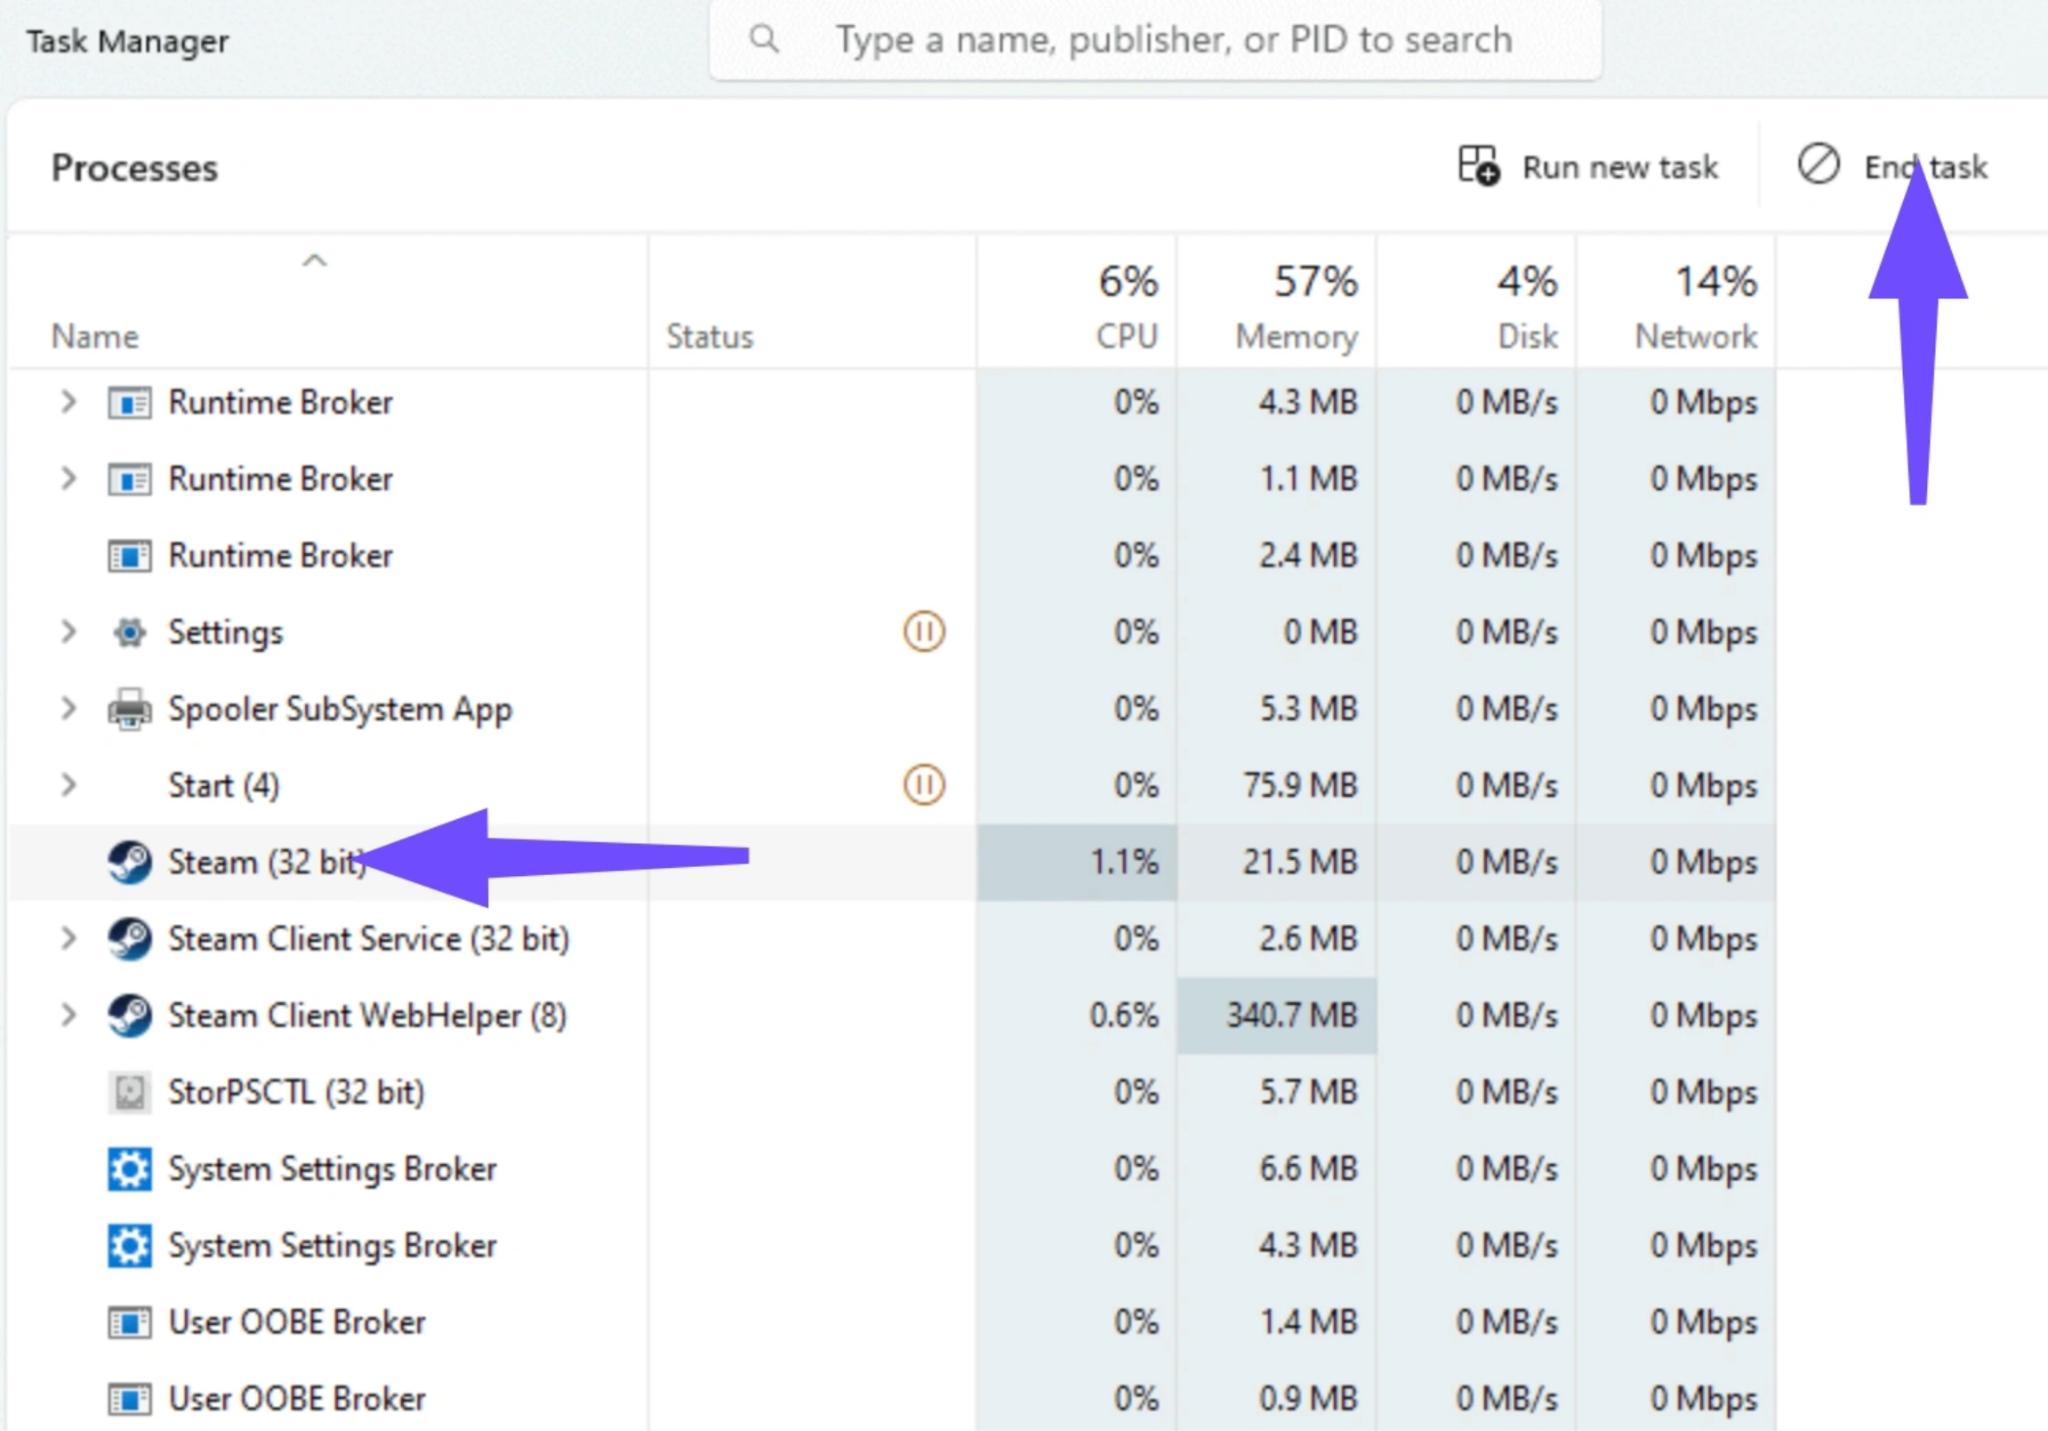
Task: Click the 340.7 MB memory cell
Action: pos(1277,1016)
